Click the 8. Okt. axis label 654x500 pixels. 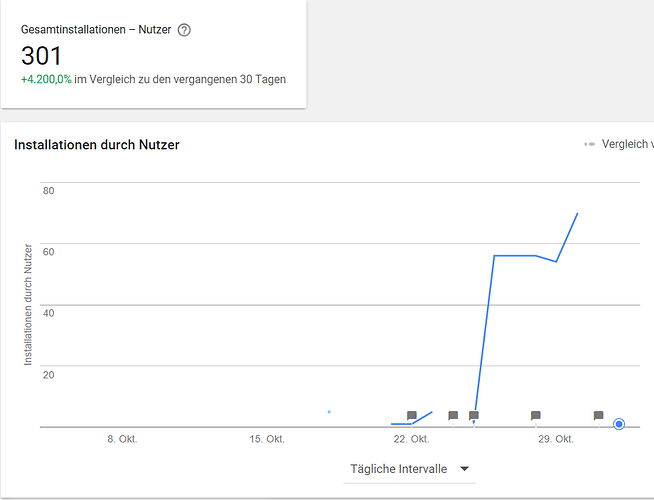coord(120,439)
